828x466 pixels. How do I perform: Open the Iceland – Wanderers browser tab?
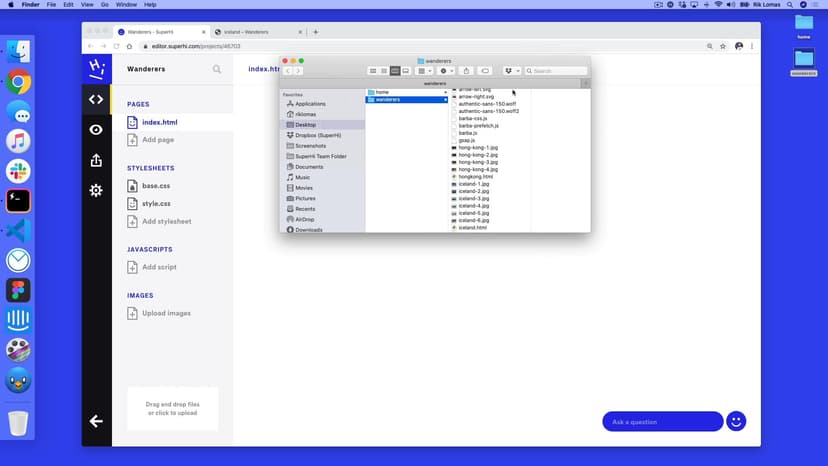click(x=258, y=32)
